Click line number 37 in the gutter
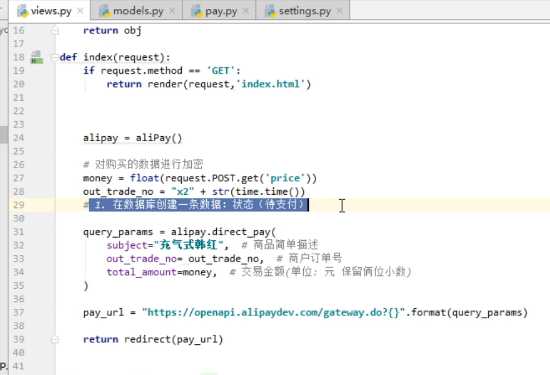Image resolution: width=550 pixels, height=375 pixels. pos(18,313)
